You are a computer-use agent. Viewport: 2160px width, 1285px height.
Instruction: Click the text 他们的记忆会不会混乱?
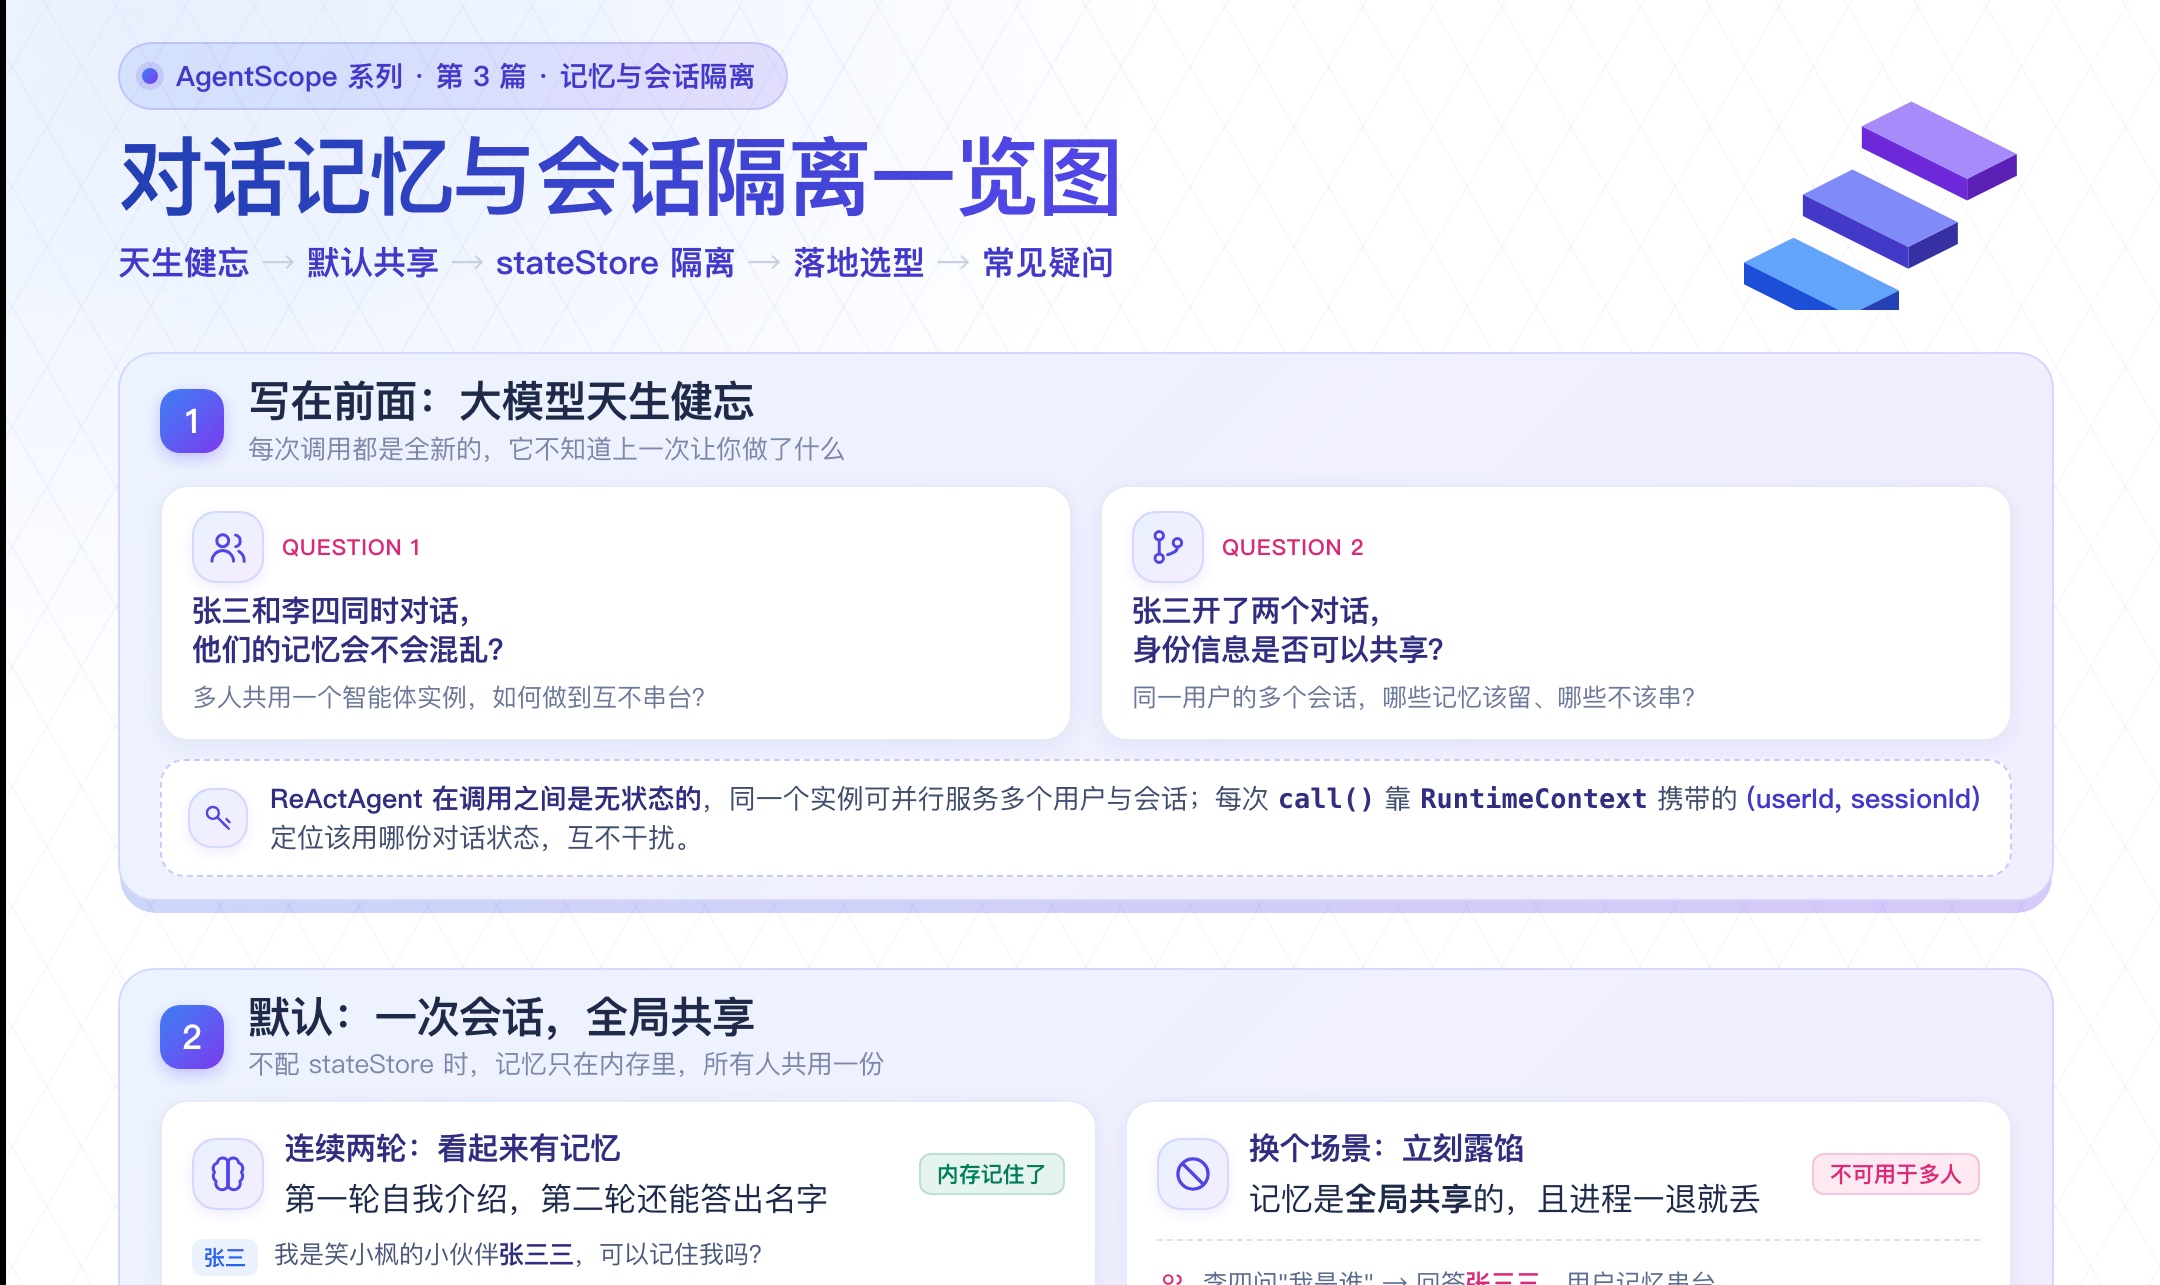pos(348,650)
